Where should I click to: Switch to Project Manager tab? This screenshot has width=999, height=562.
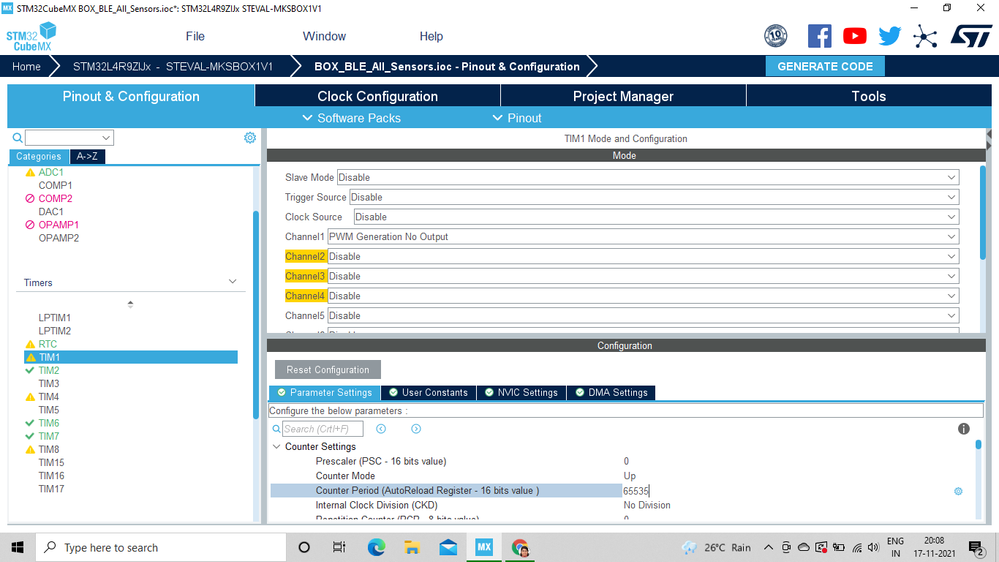point(623,96)
